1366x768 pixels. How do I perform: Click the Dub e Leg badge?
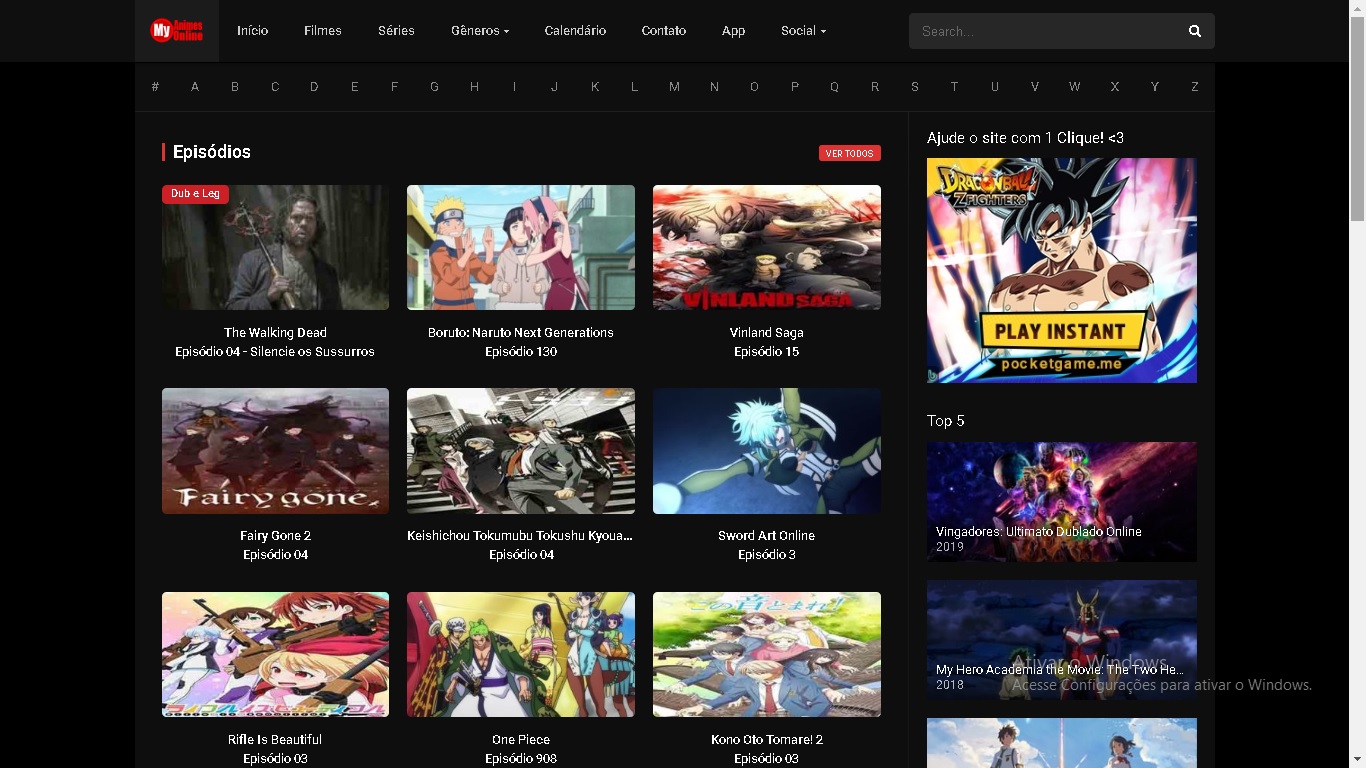point(195,194)
